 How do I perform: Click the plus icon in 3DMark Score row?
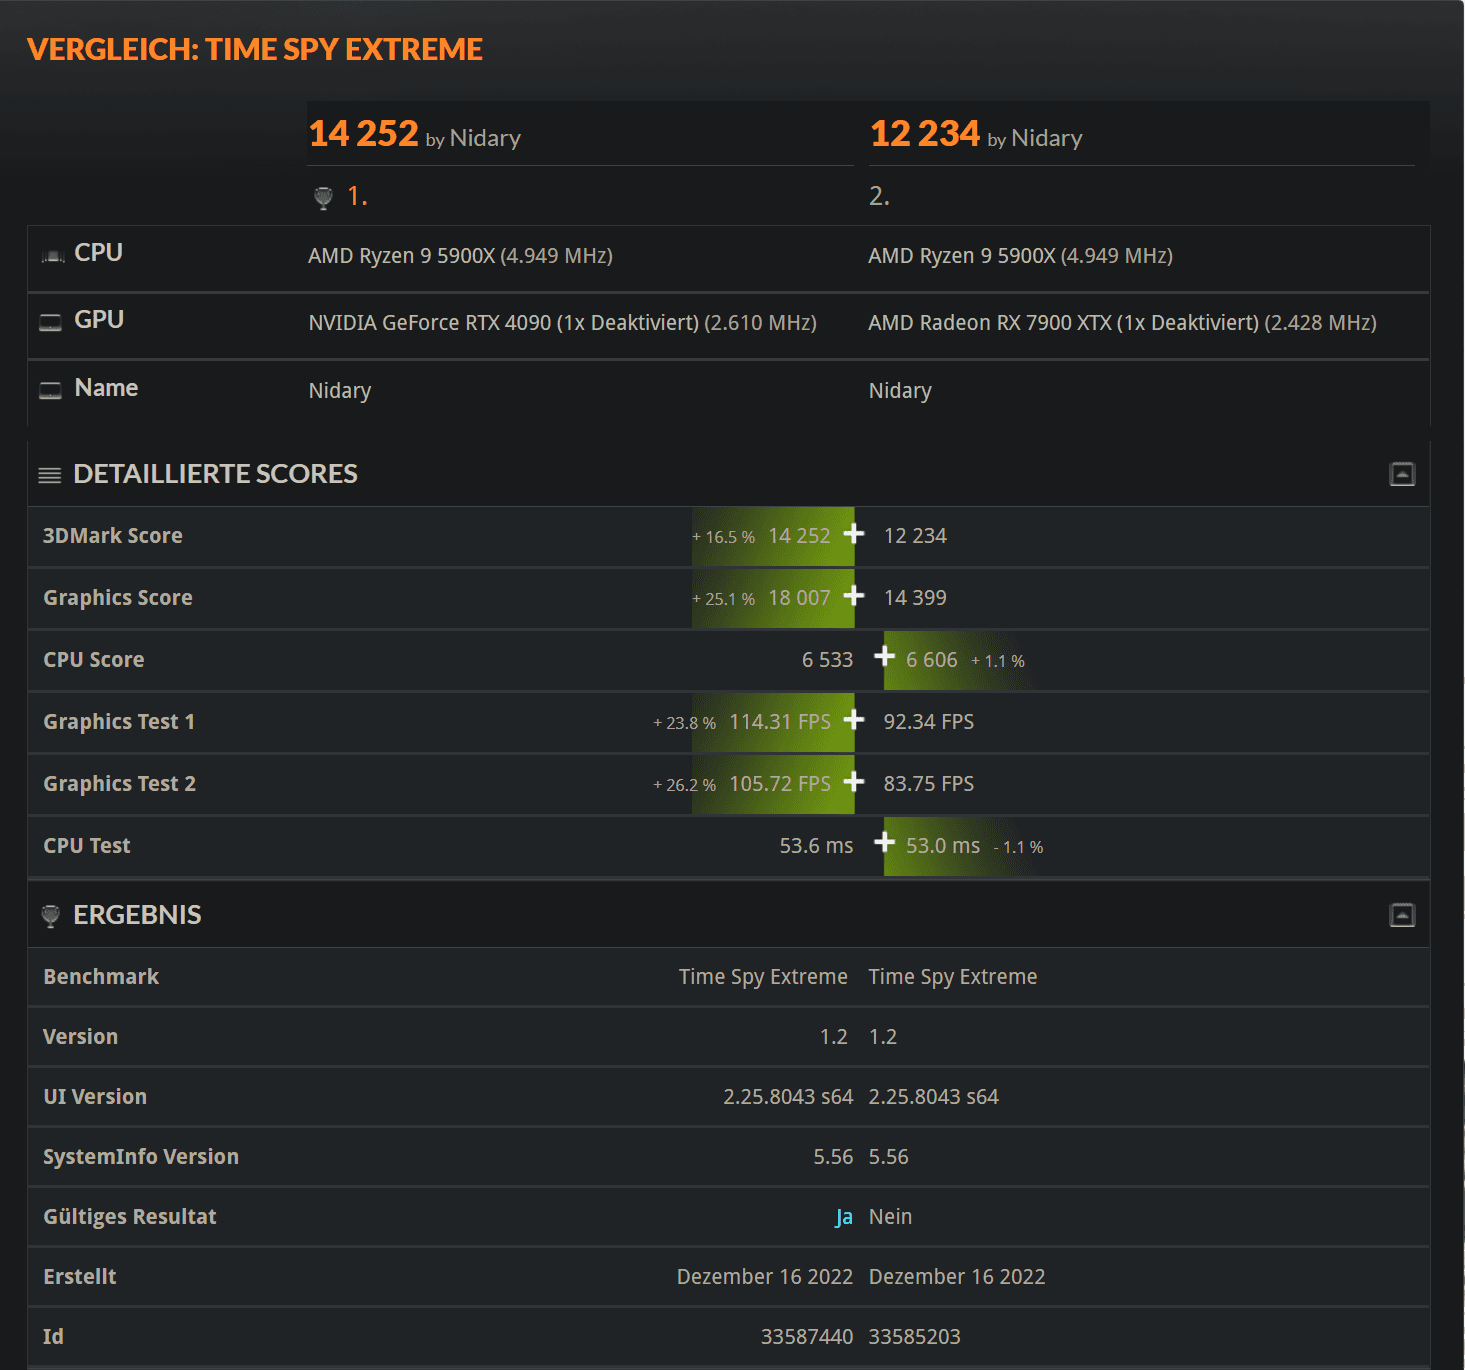[854, 533]
